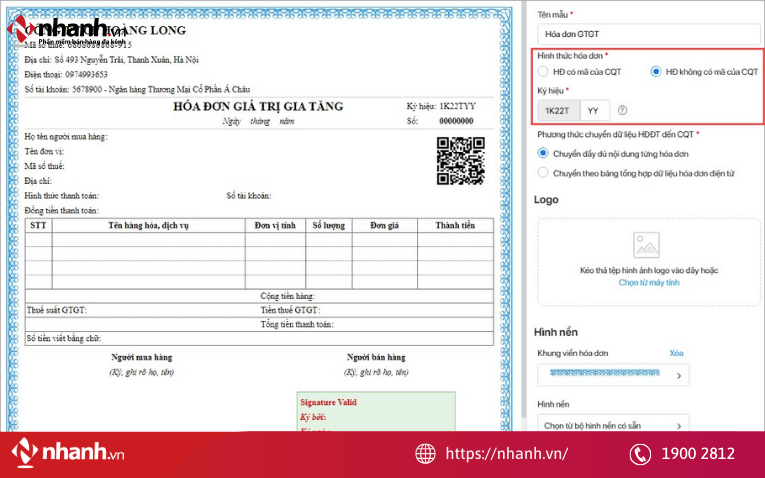Click Số tiền viết bằng chữ row

259,339
